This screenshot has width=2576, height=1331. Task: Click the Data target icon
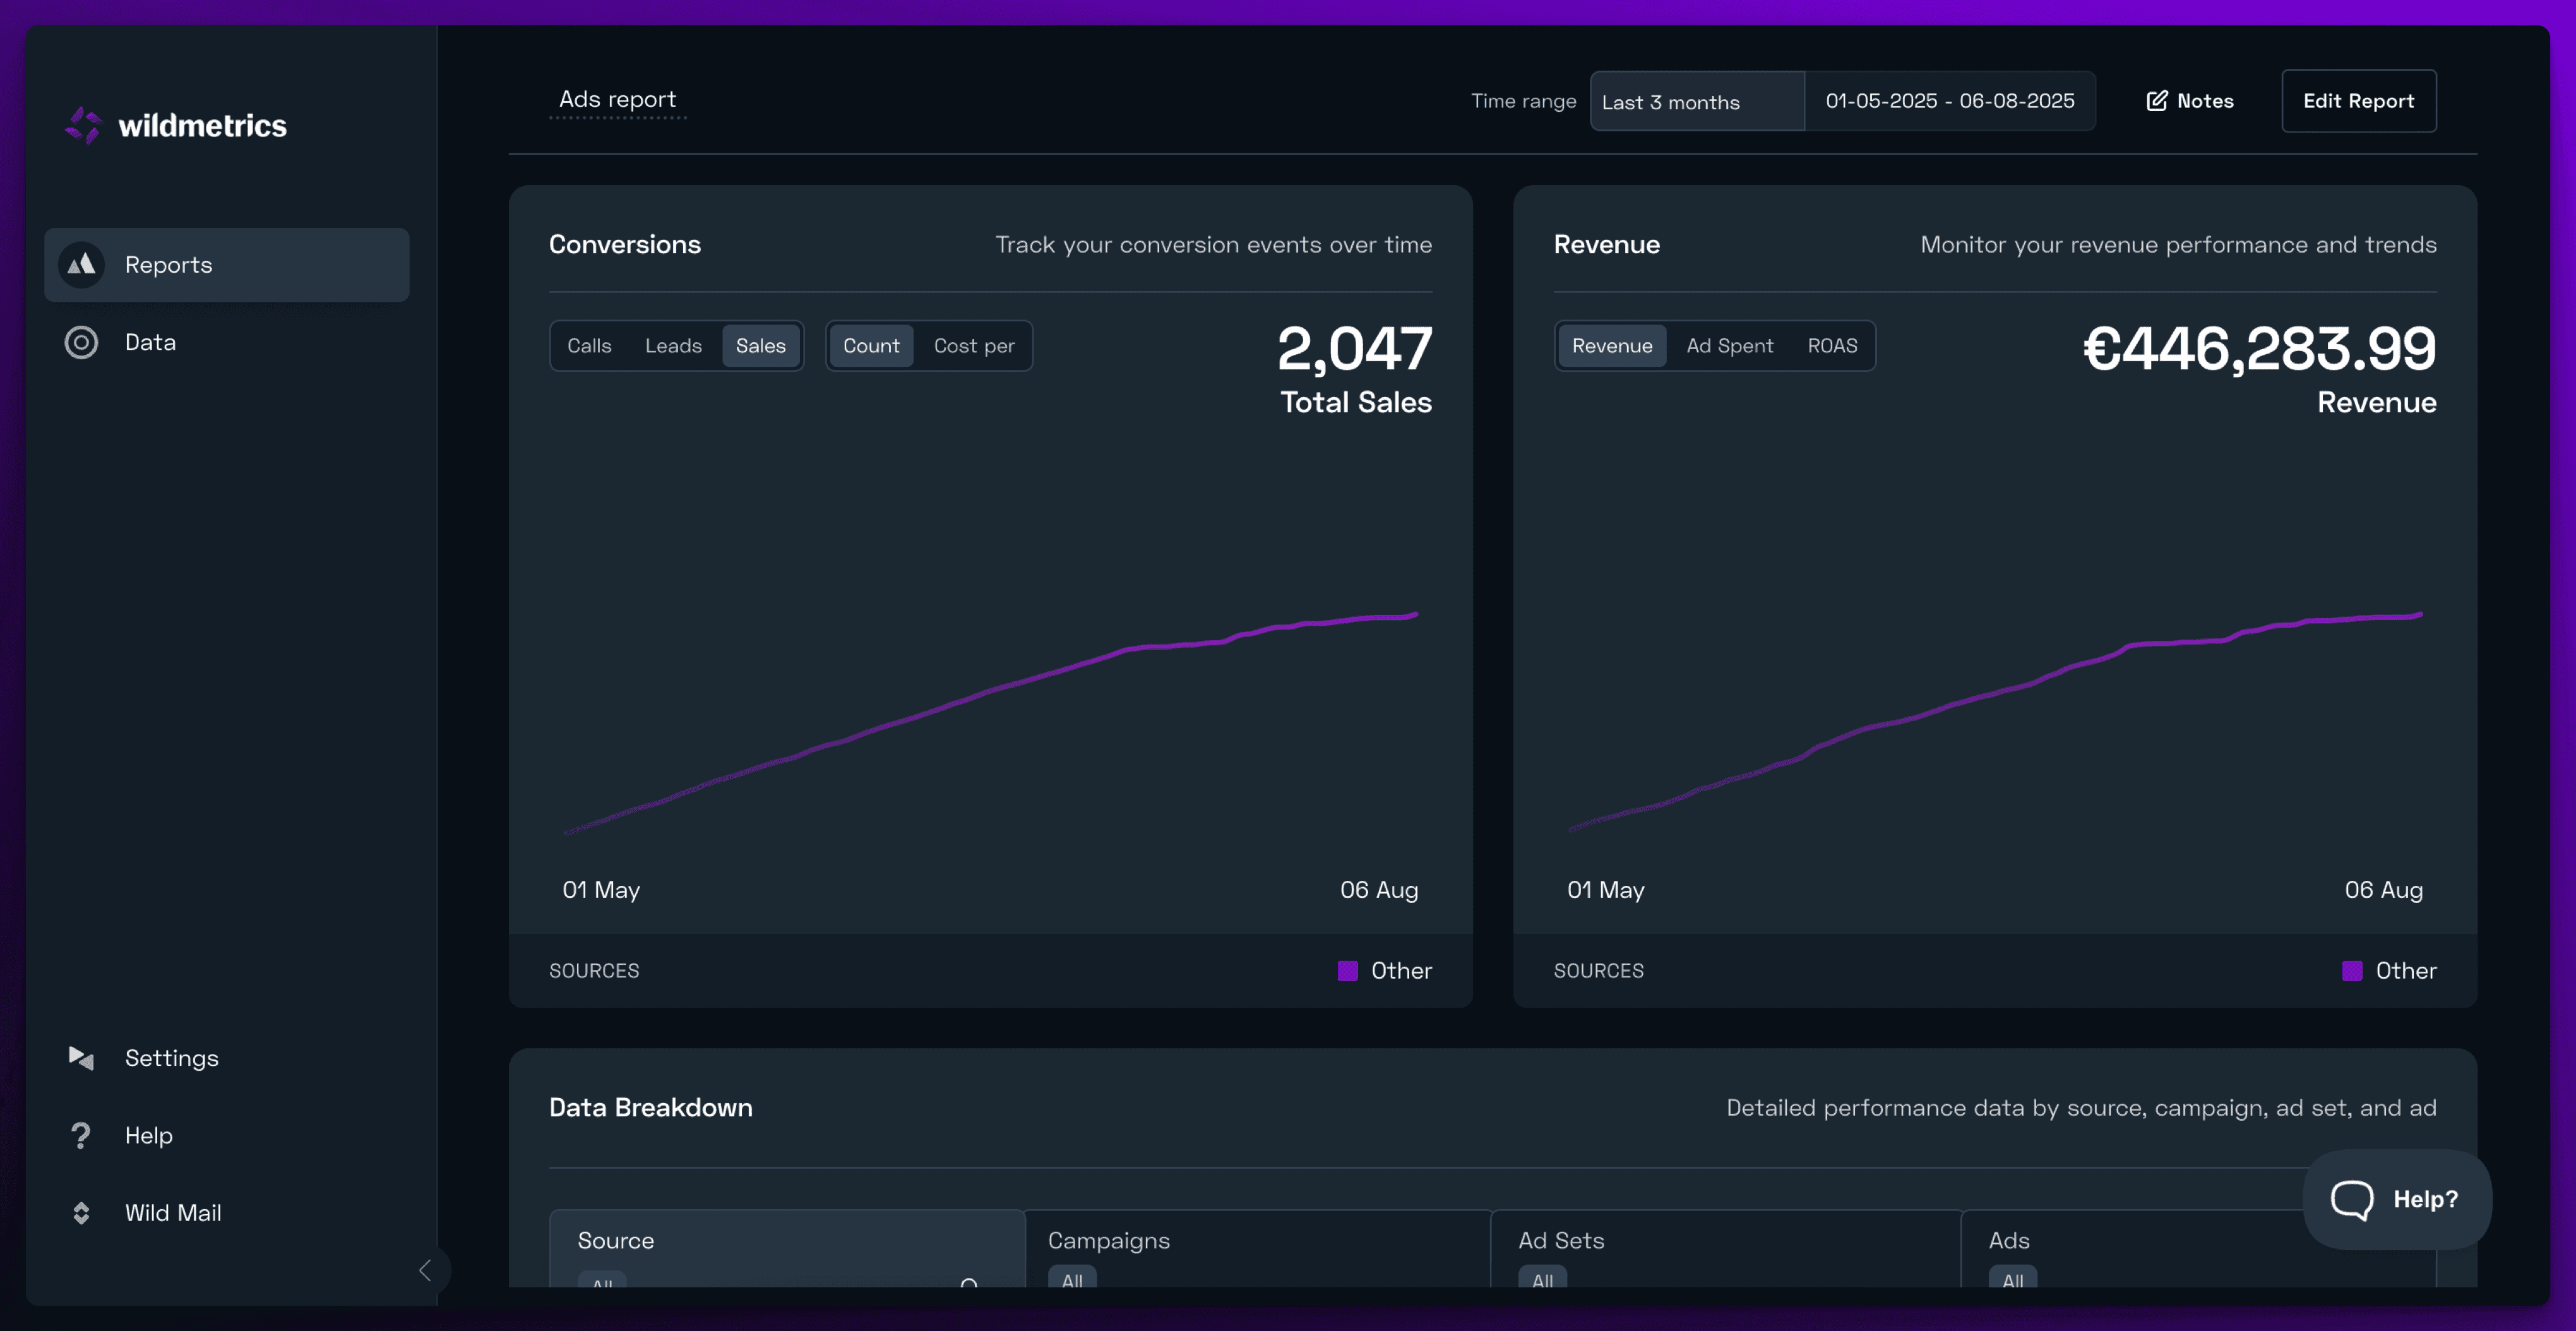pyautogui.click(x=81, y=342)
